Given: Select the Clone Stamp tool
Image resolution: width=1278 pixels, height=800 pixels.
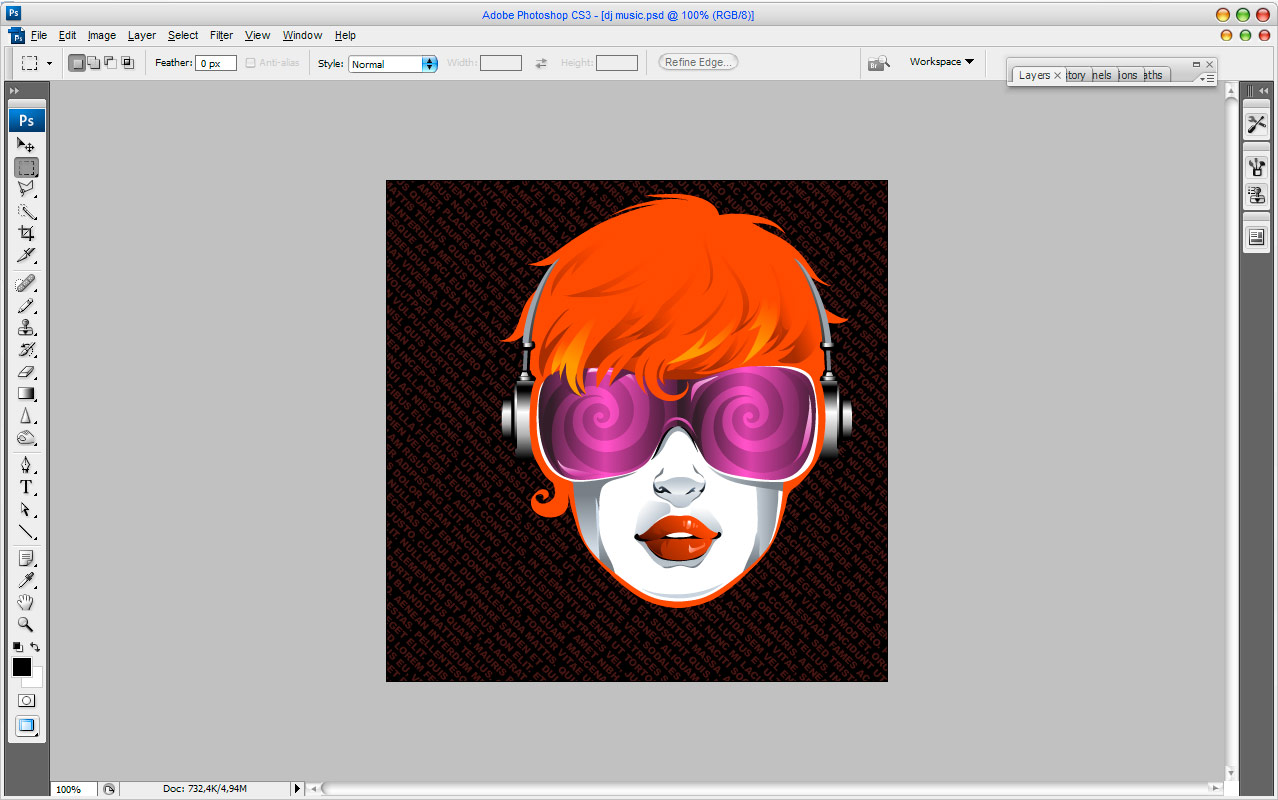Looking at the screenshot, I should tap(26, 328).
